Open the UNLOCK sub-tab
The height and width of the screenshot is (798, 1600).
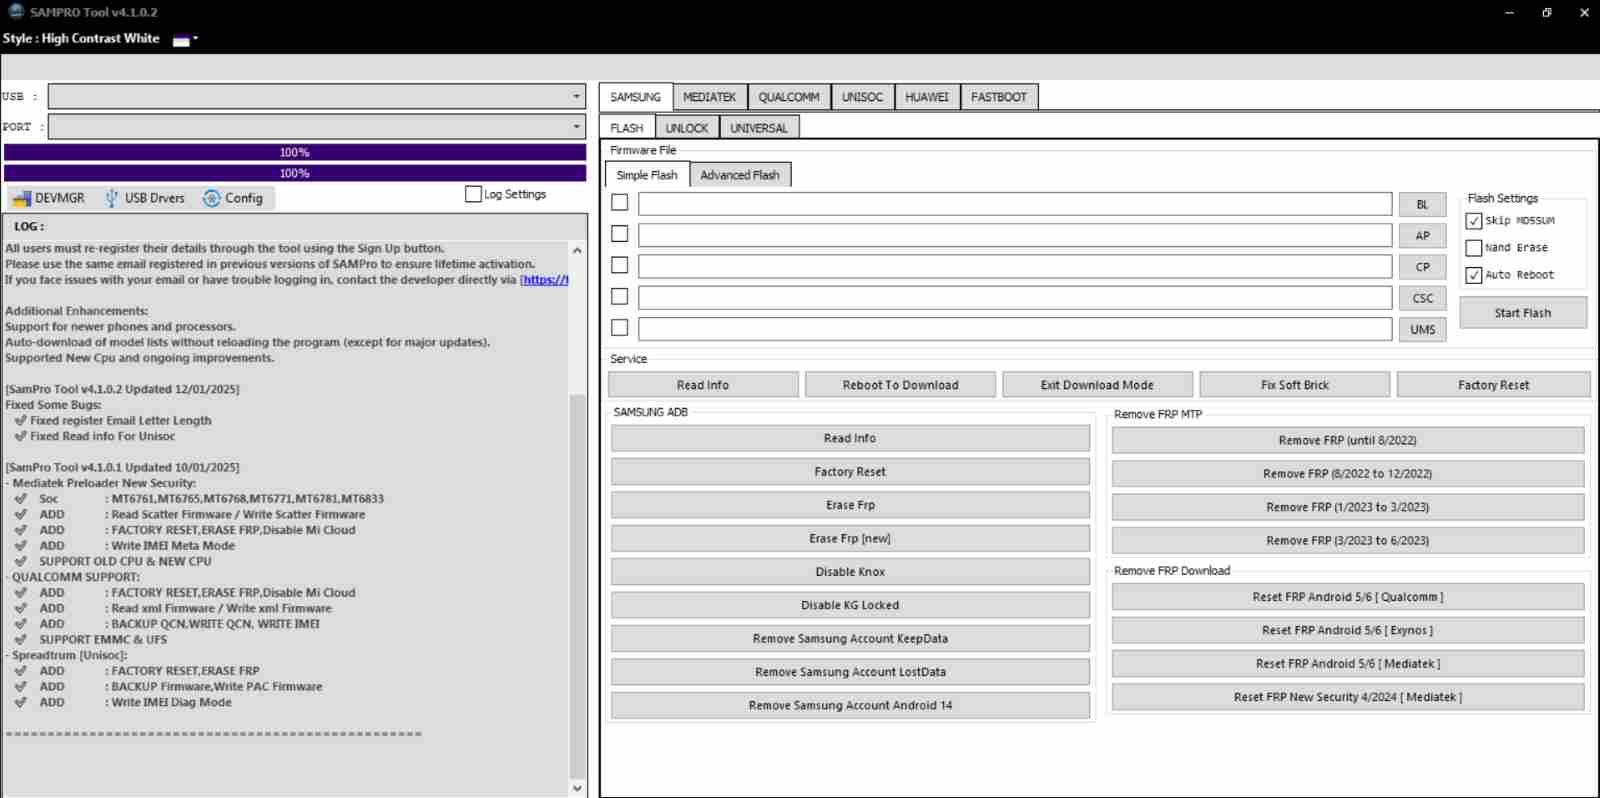(687, 128)
